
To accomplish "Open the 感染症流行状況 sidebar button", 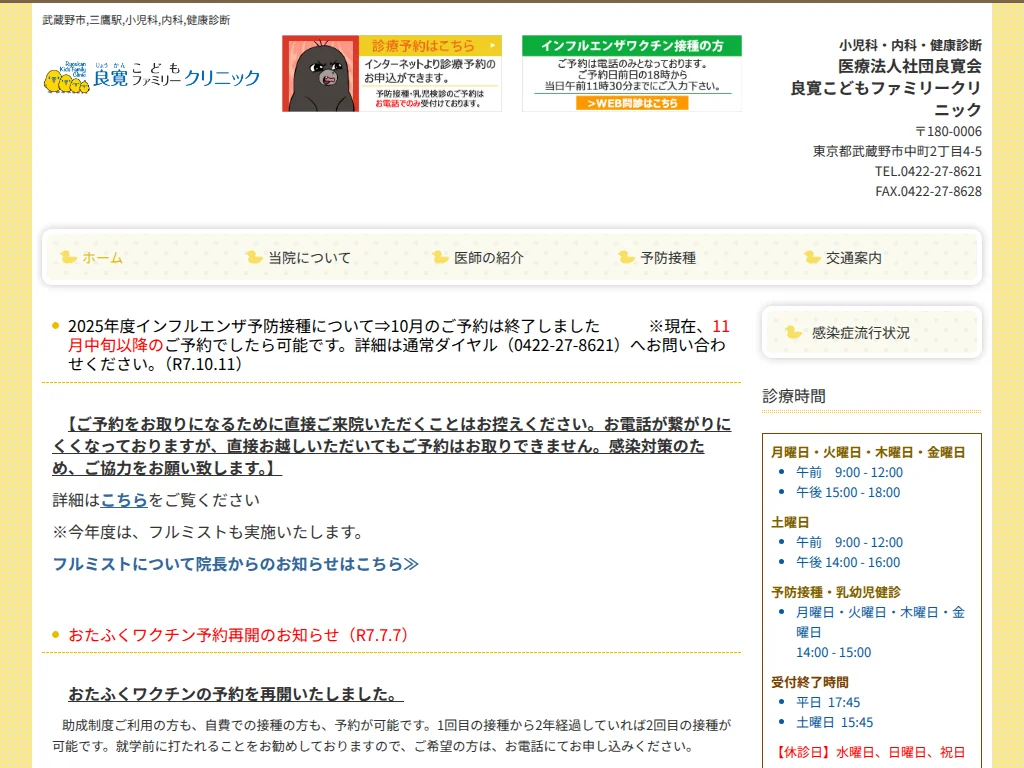I will [x=871, y=332].
